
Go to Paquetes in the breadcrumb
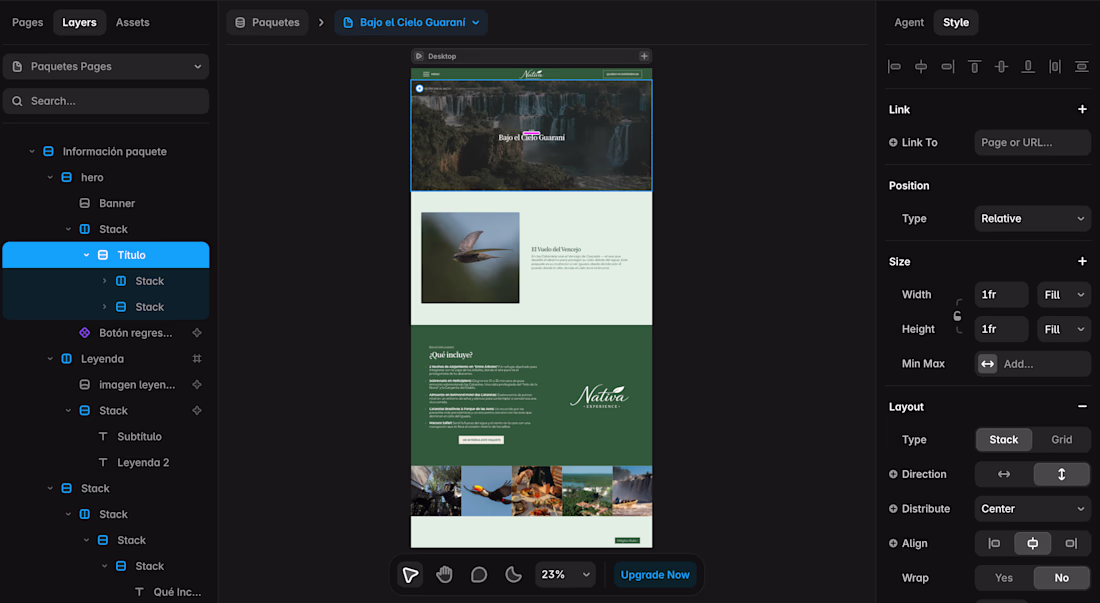coord(267,22)
